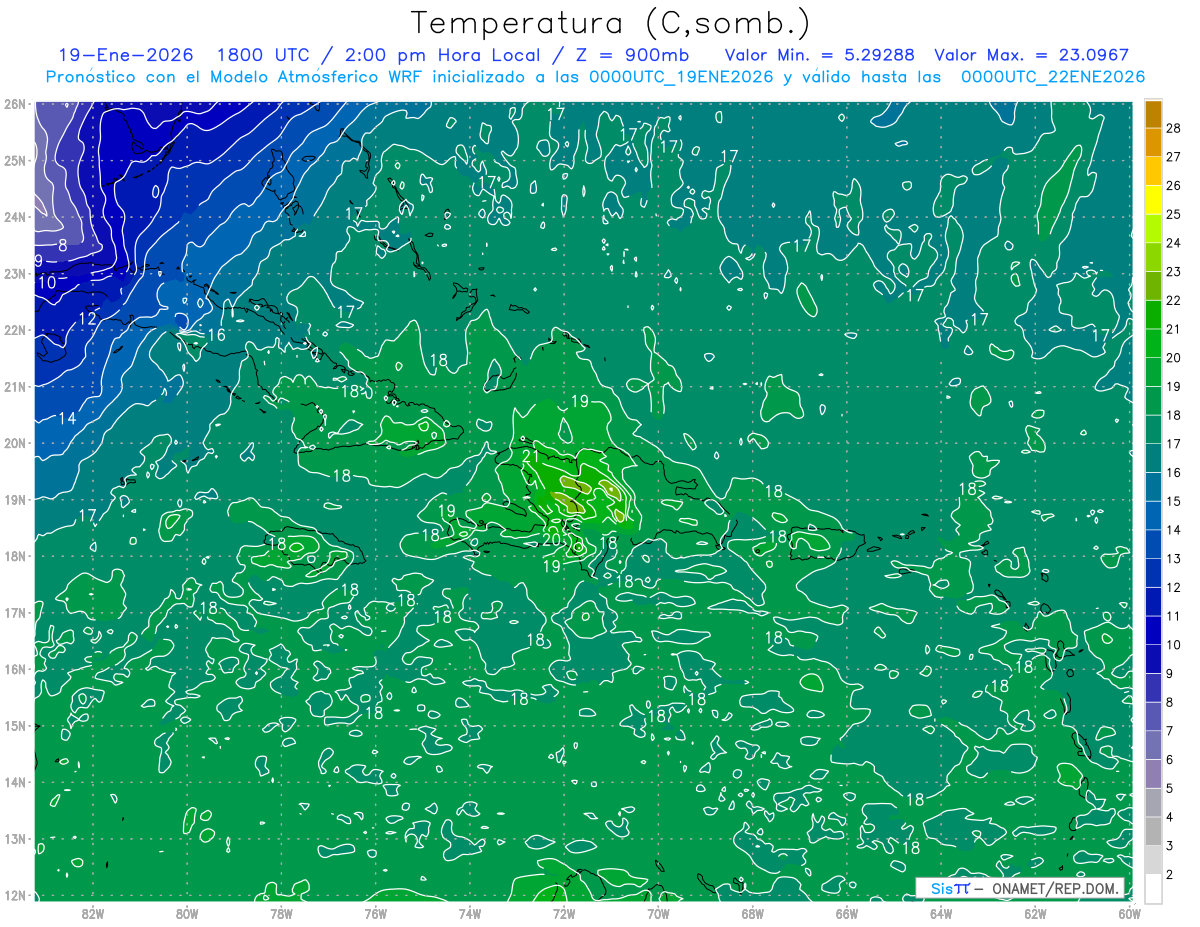Click the 'Valor Min. = 5.29288' value
The image size is (1200, 927).
pos(819,56)
